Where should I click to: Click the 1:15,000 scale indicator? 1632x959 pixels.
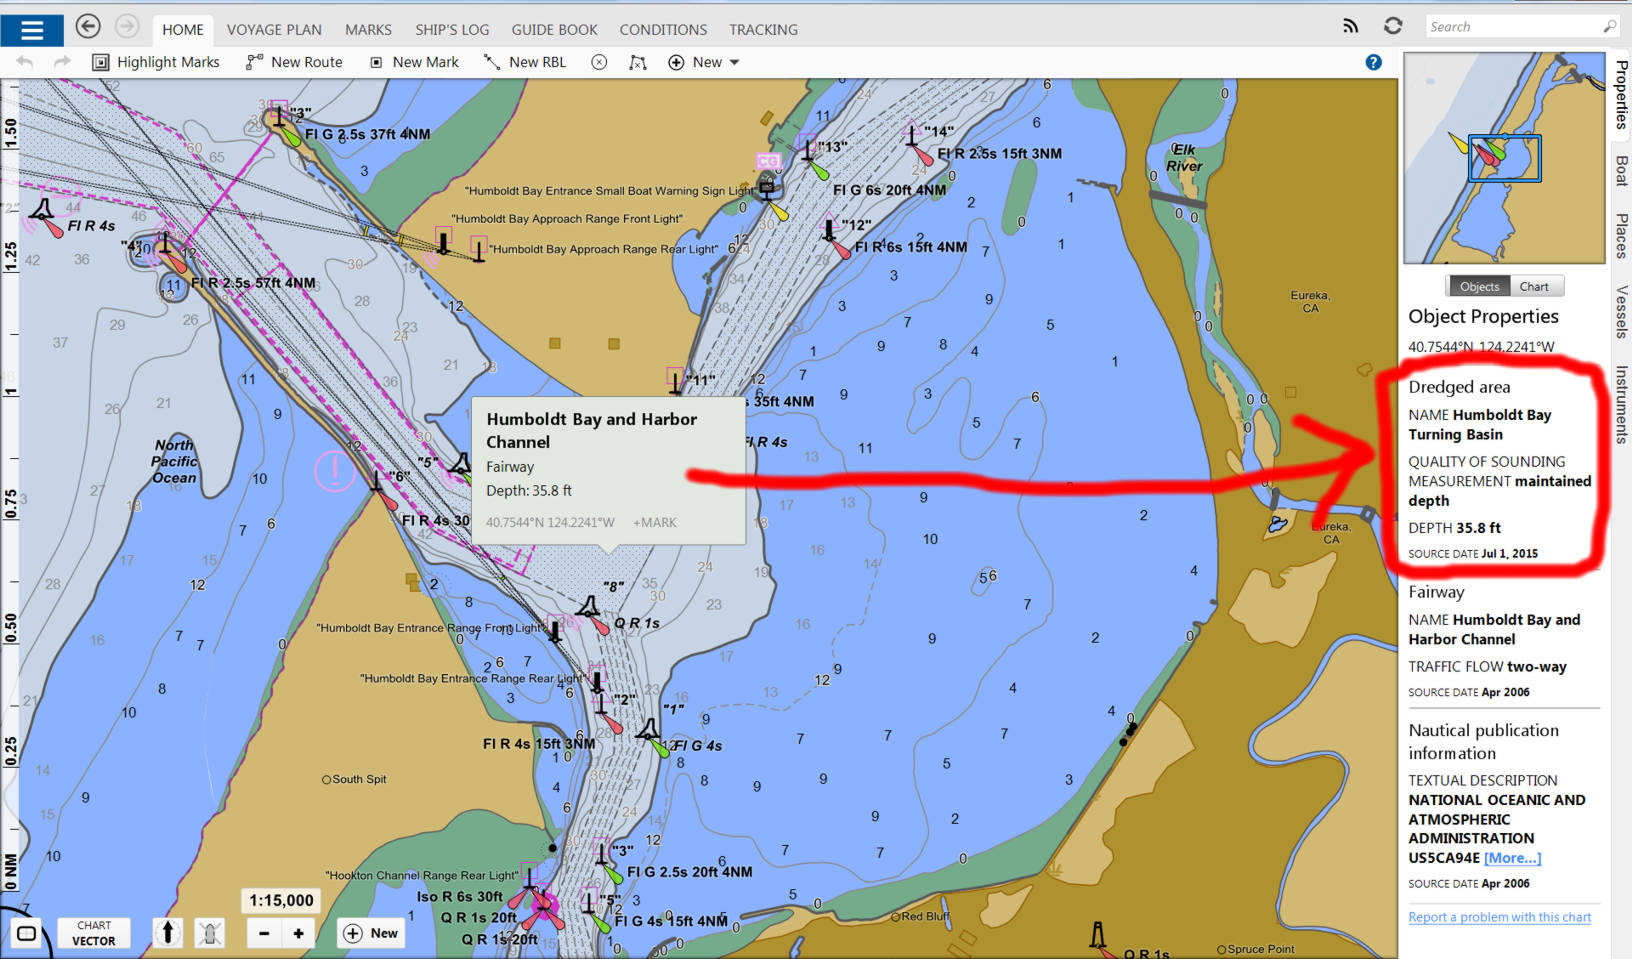coord(281,900)
